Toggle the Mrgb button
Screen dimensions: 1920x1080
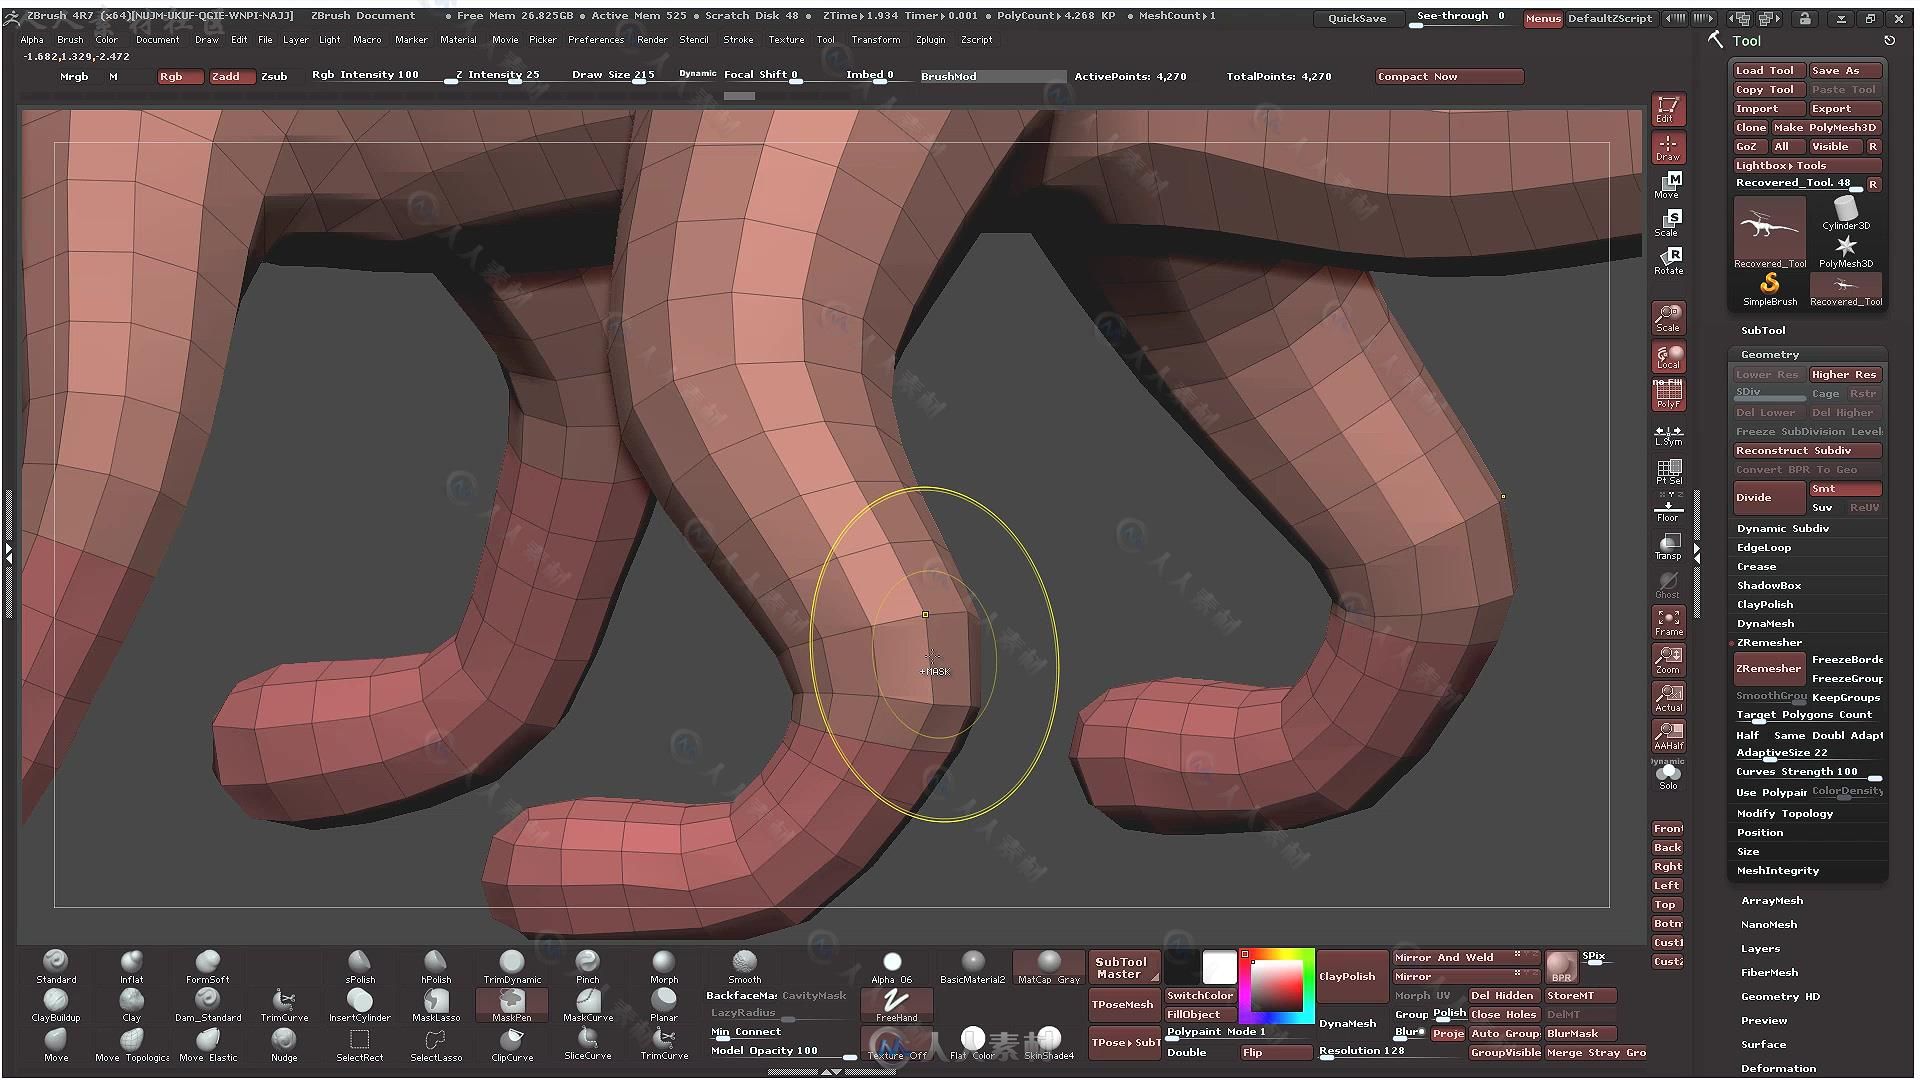74,77
